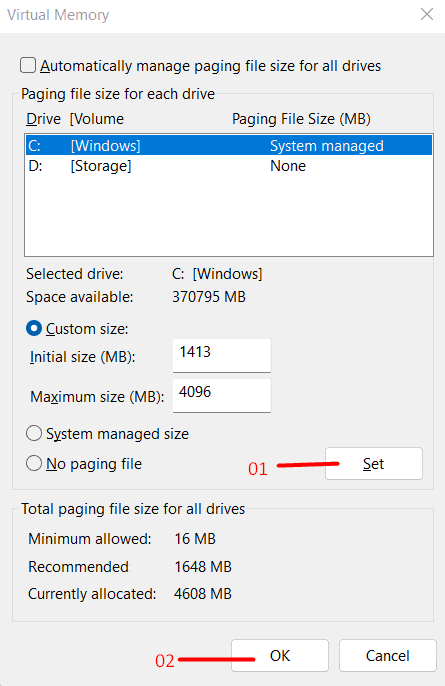Click the Set button

point(374,463)
